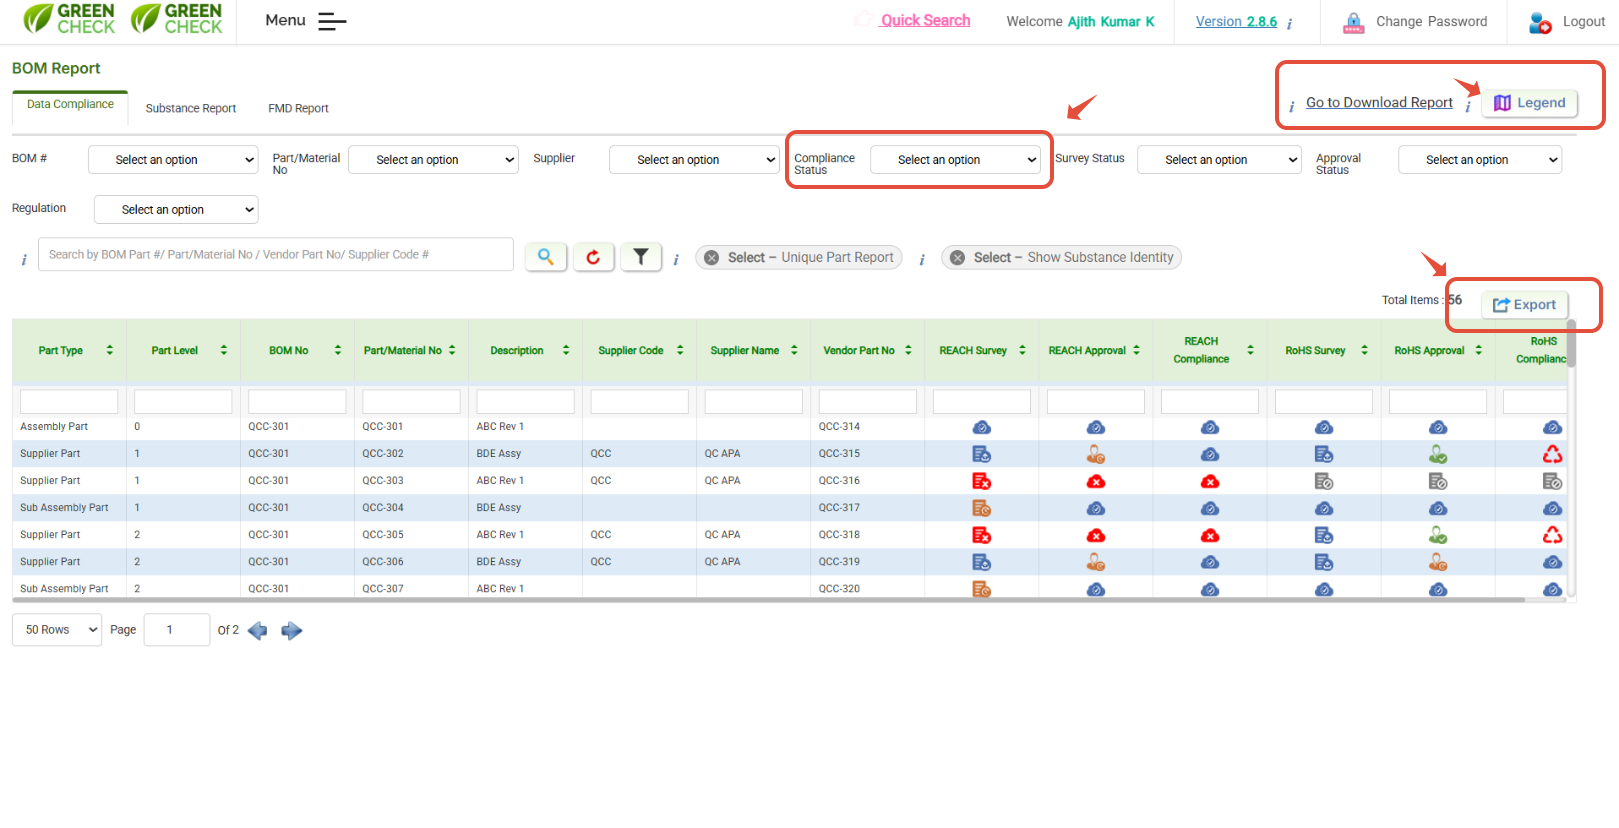Open the Compliance Status dropdown
The image size is (1619, 828).
tap(958, 160)
